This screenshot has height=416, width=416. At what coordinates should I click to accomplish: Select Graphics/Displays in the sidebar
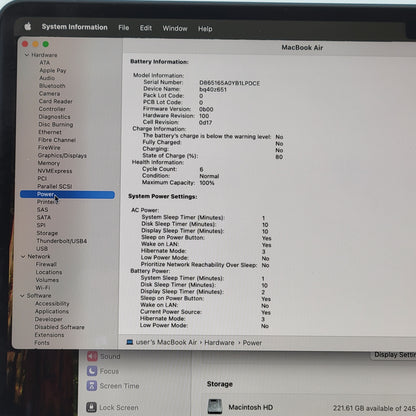62,155
